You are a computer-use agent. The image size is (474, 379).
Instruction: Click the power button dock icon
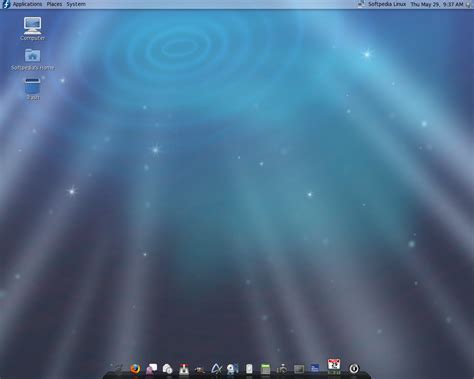click(354, 368)
